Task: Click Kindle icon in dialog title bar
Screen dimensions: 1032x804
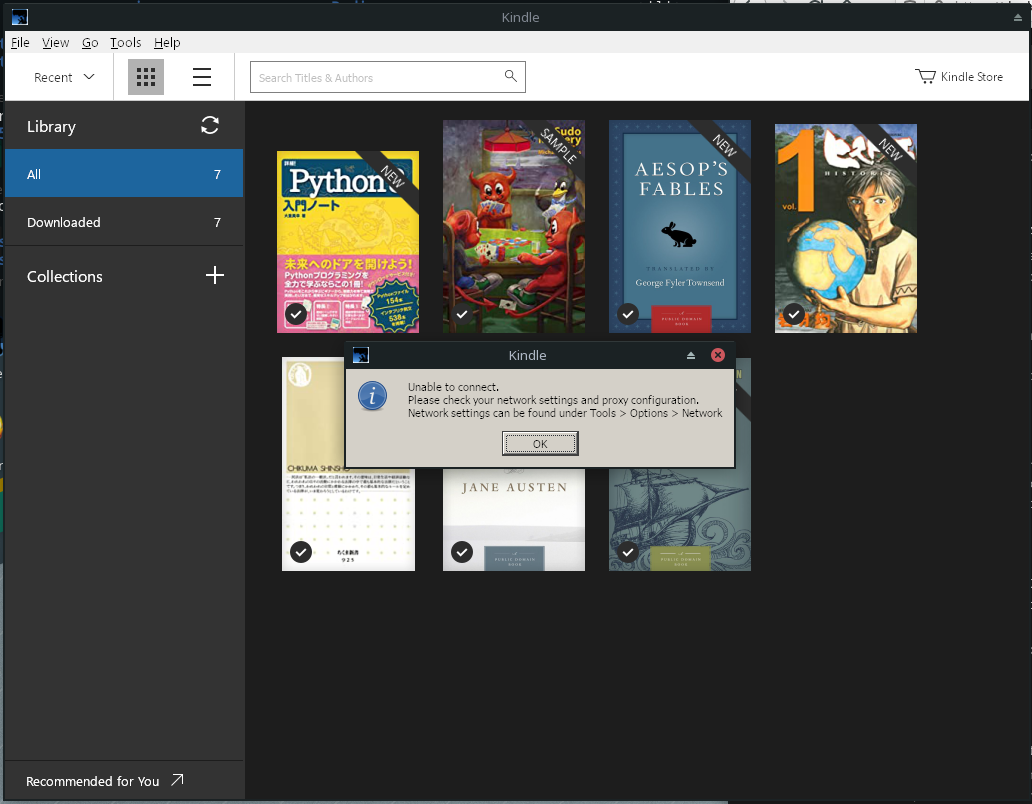Action: pyautogui.click(x=361, y=355)
